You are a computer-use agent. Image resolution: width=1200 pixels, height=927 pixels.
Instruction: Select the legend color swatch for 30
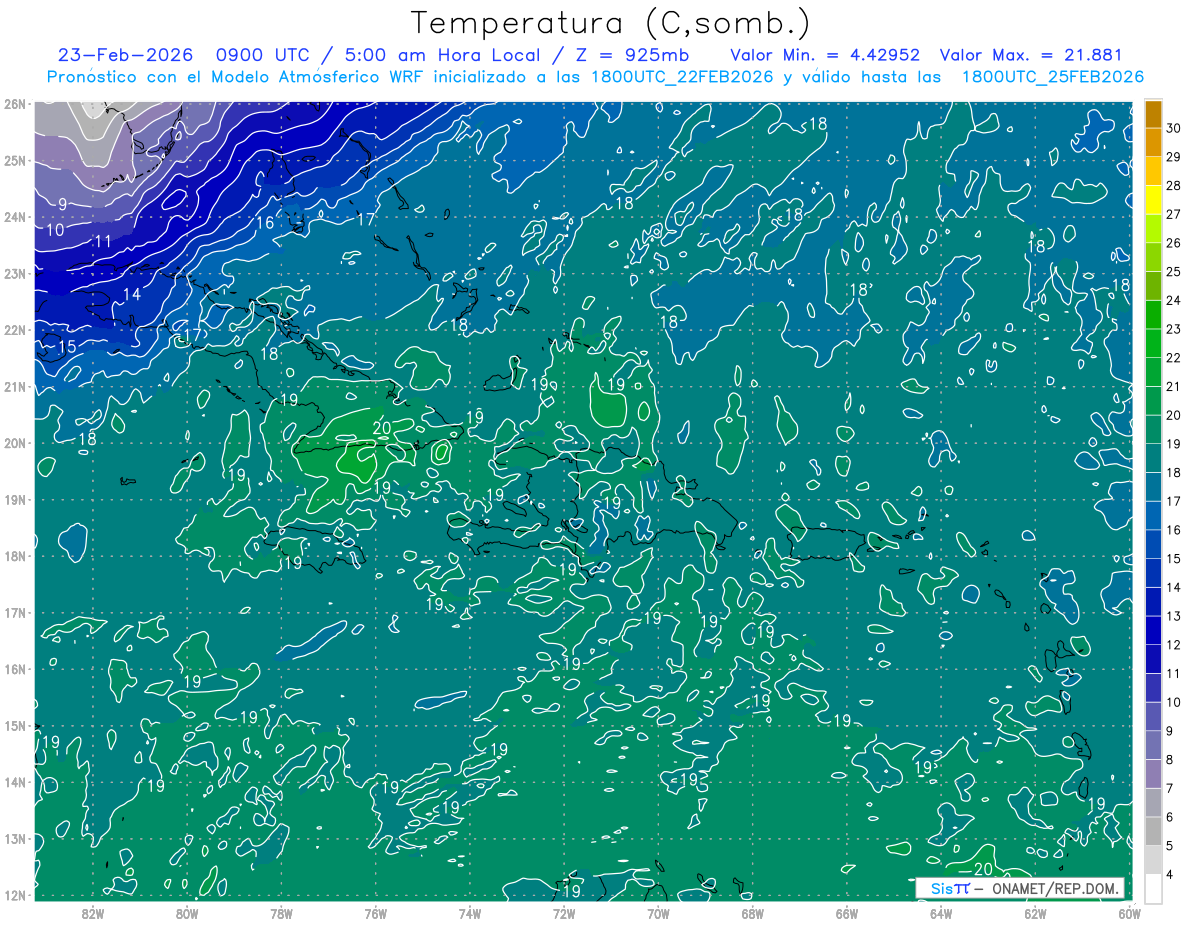coord(1154,114)
